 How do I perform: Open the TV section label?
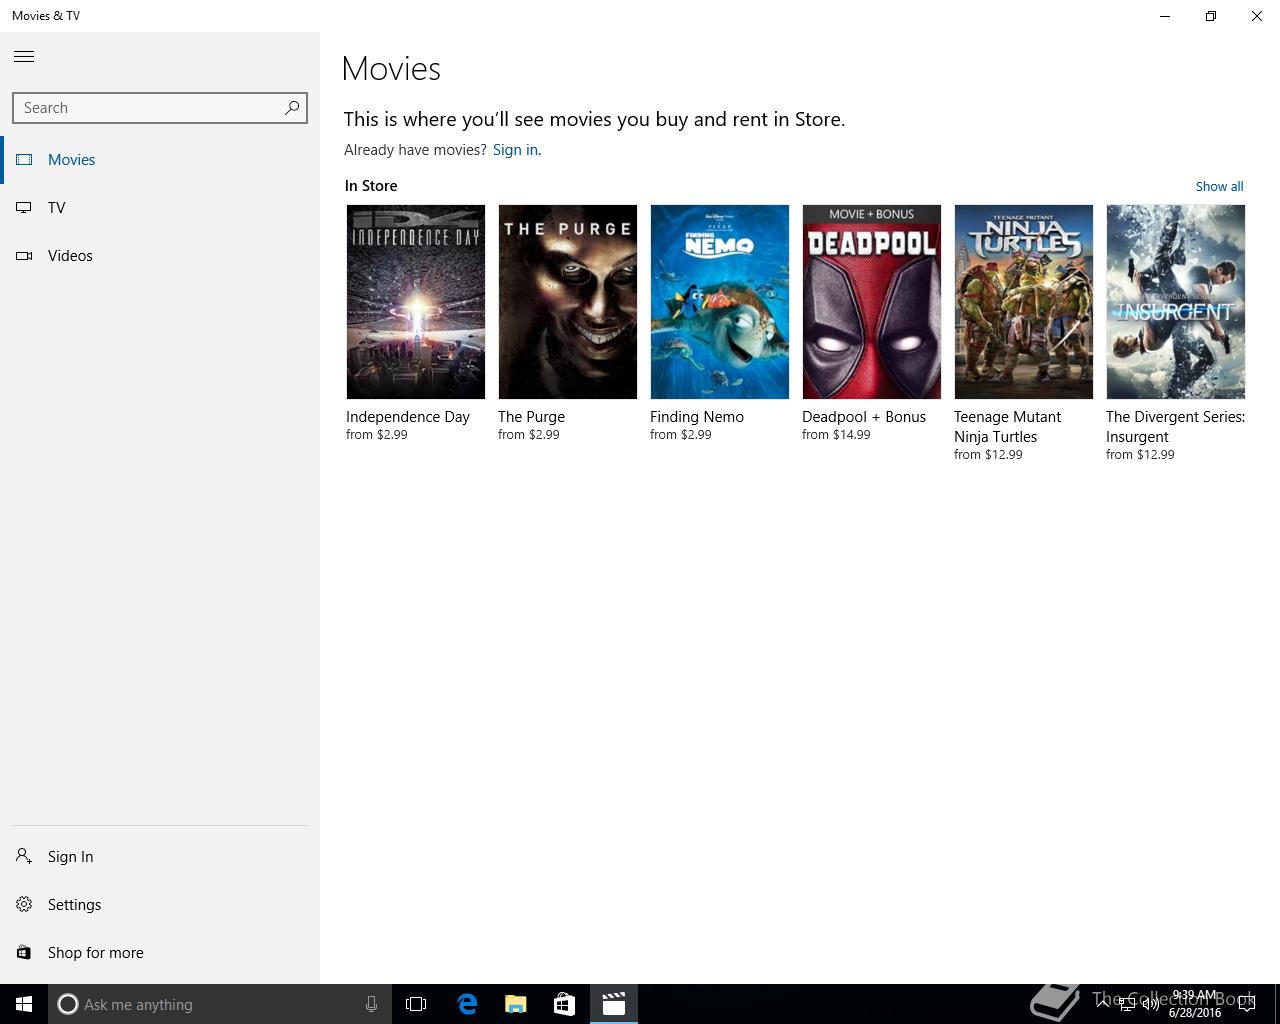pyautogui.click(x=56, y=208)
